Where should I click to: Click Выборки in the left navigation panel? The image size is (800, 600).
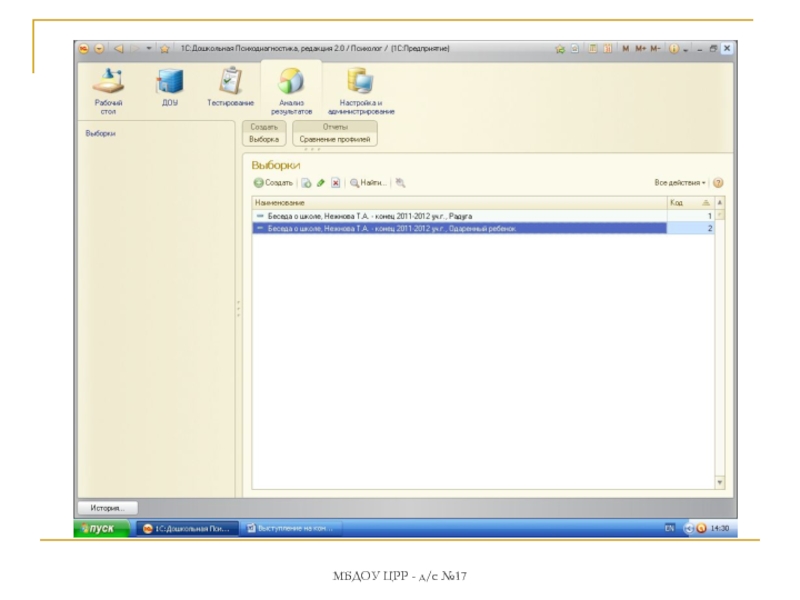(101, 134)
